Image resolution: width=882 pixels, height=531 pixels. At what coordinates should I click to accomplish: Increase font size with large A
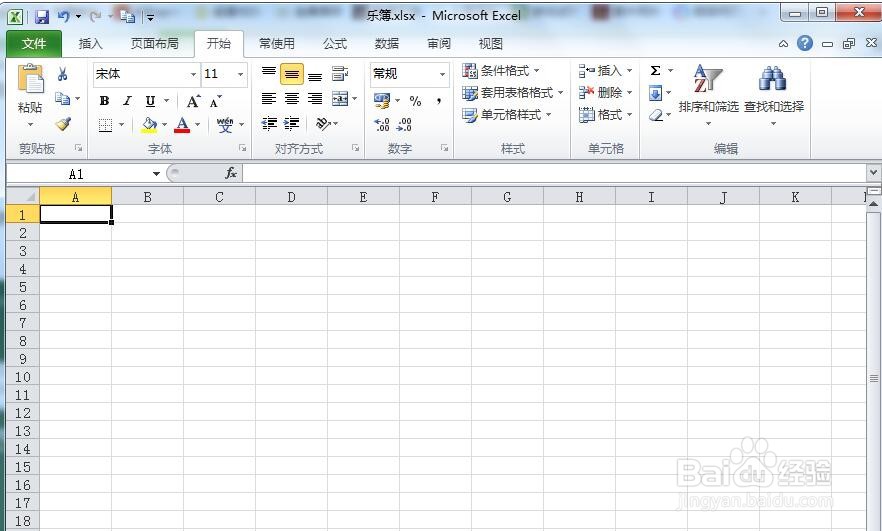click(193, 101)
